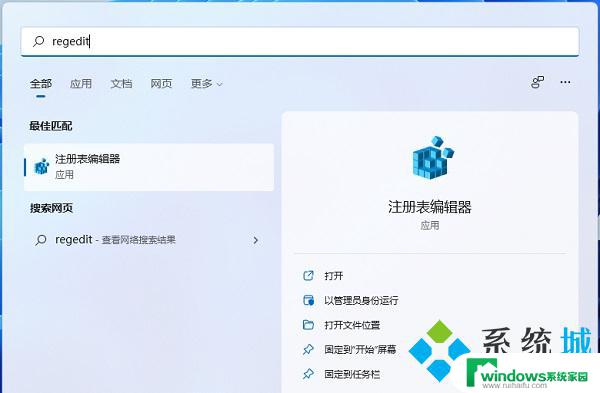
Task: Select the 全部 tab
Action: pyautogui.click(x=41, y=83)
